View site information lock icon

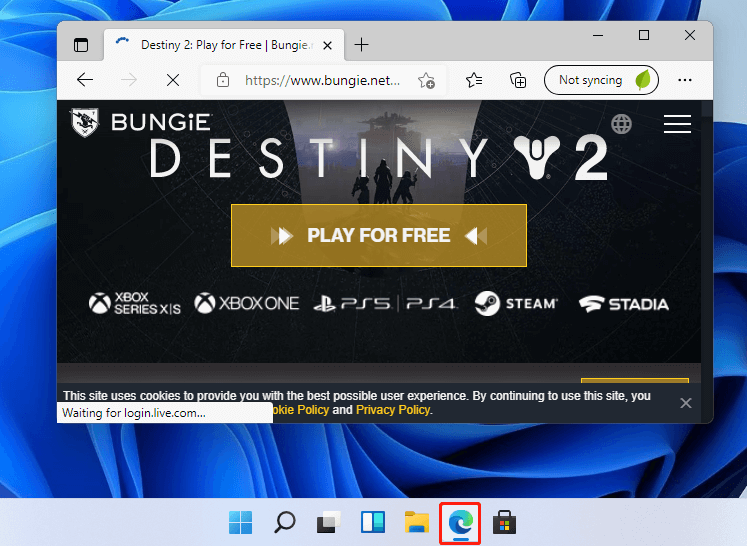[222, 80]
